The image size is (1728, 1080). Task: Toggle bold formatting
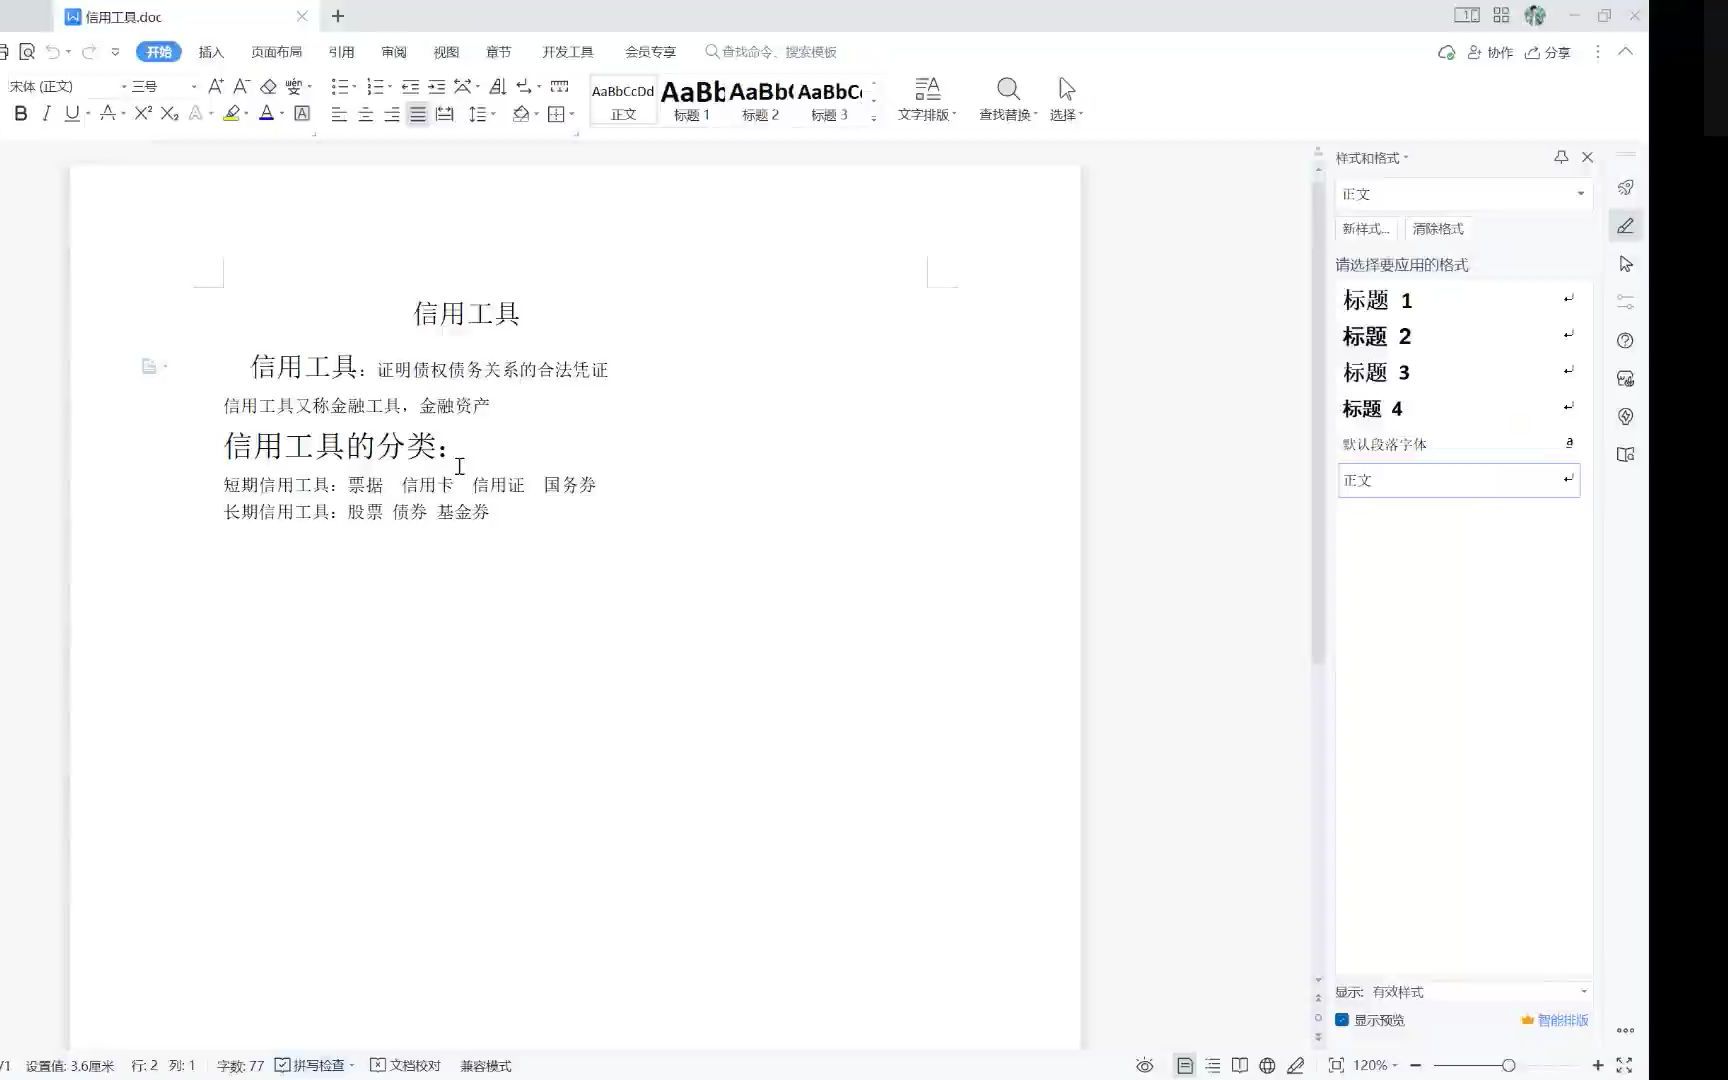point(20,114)
